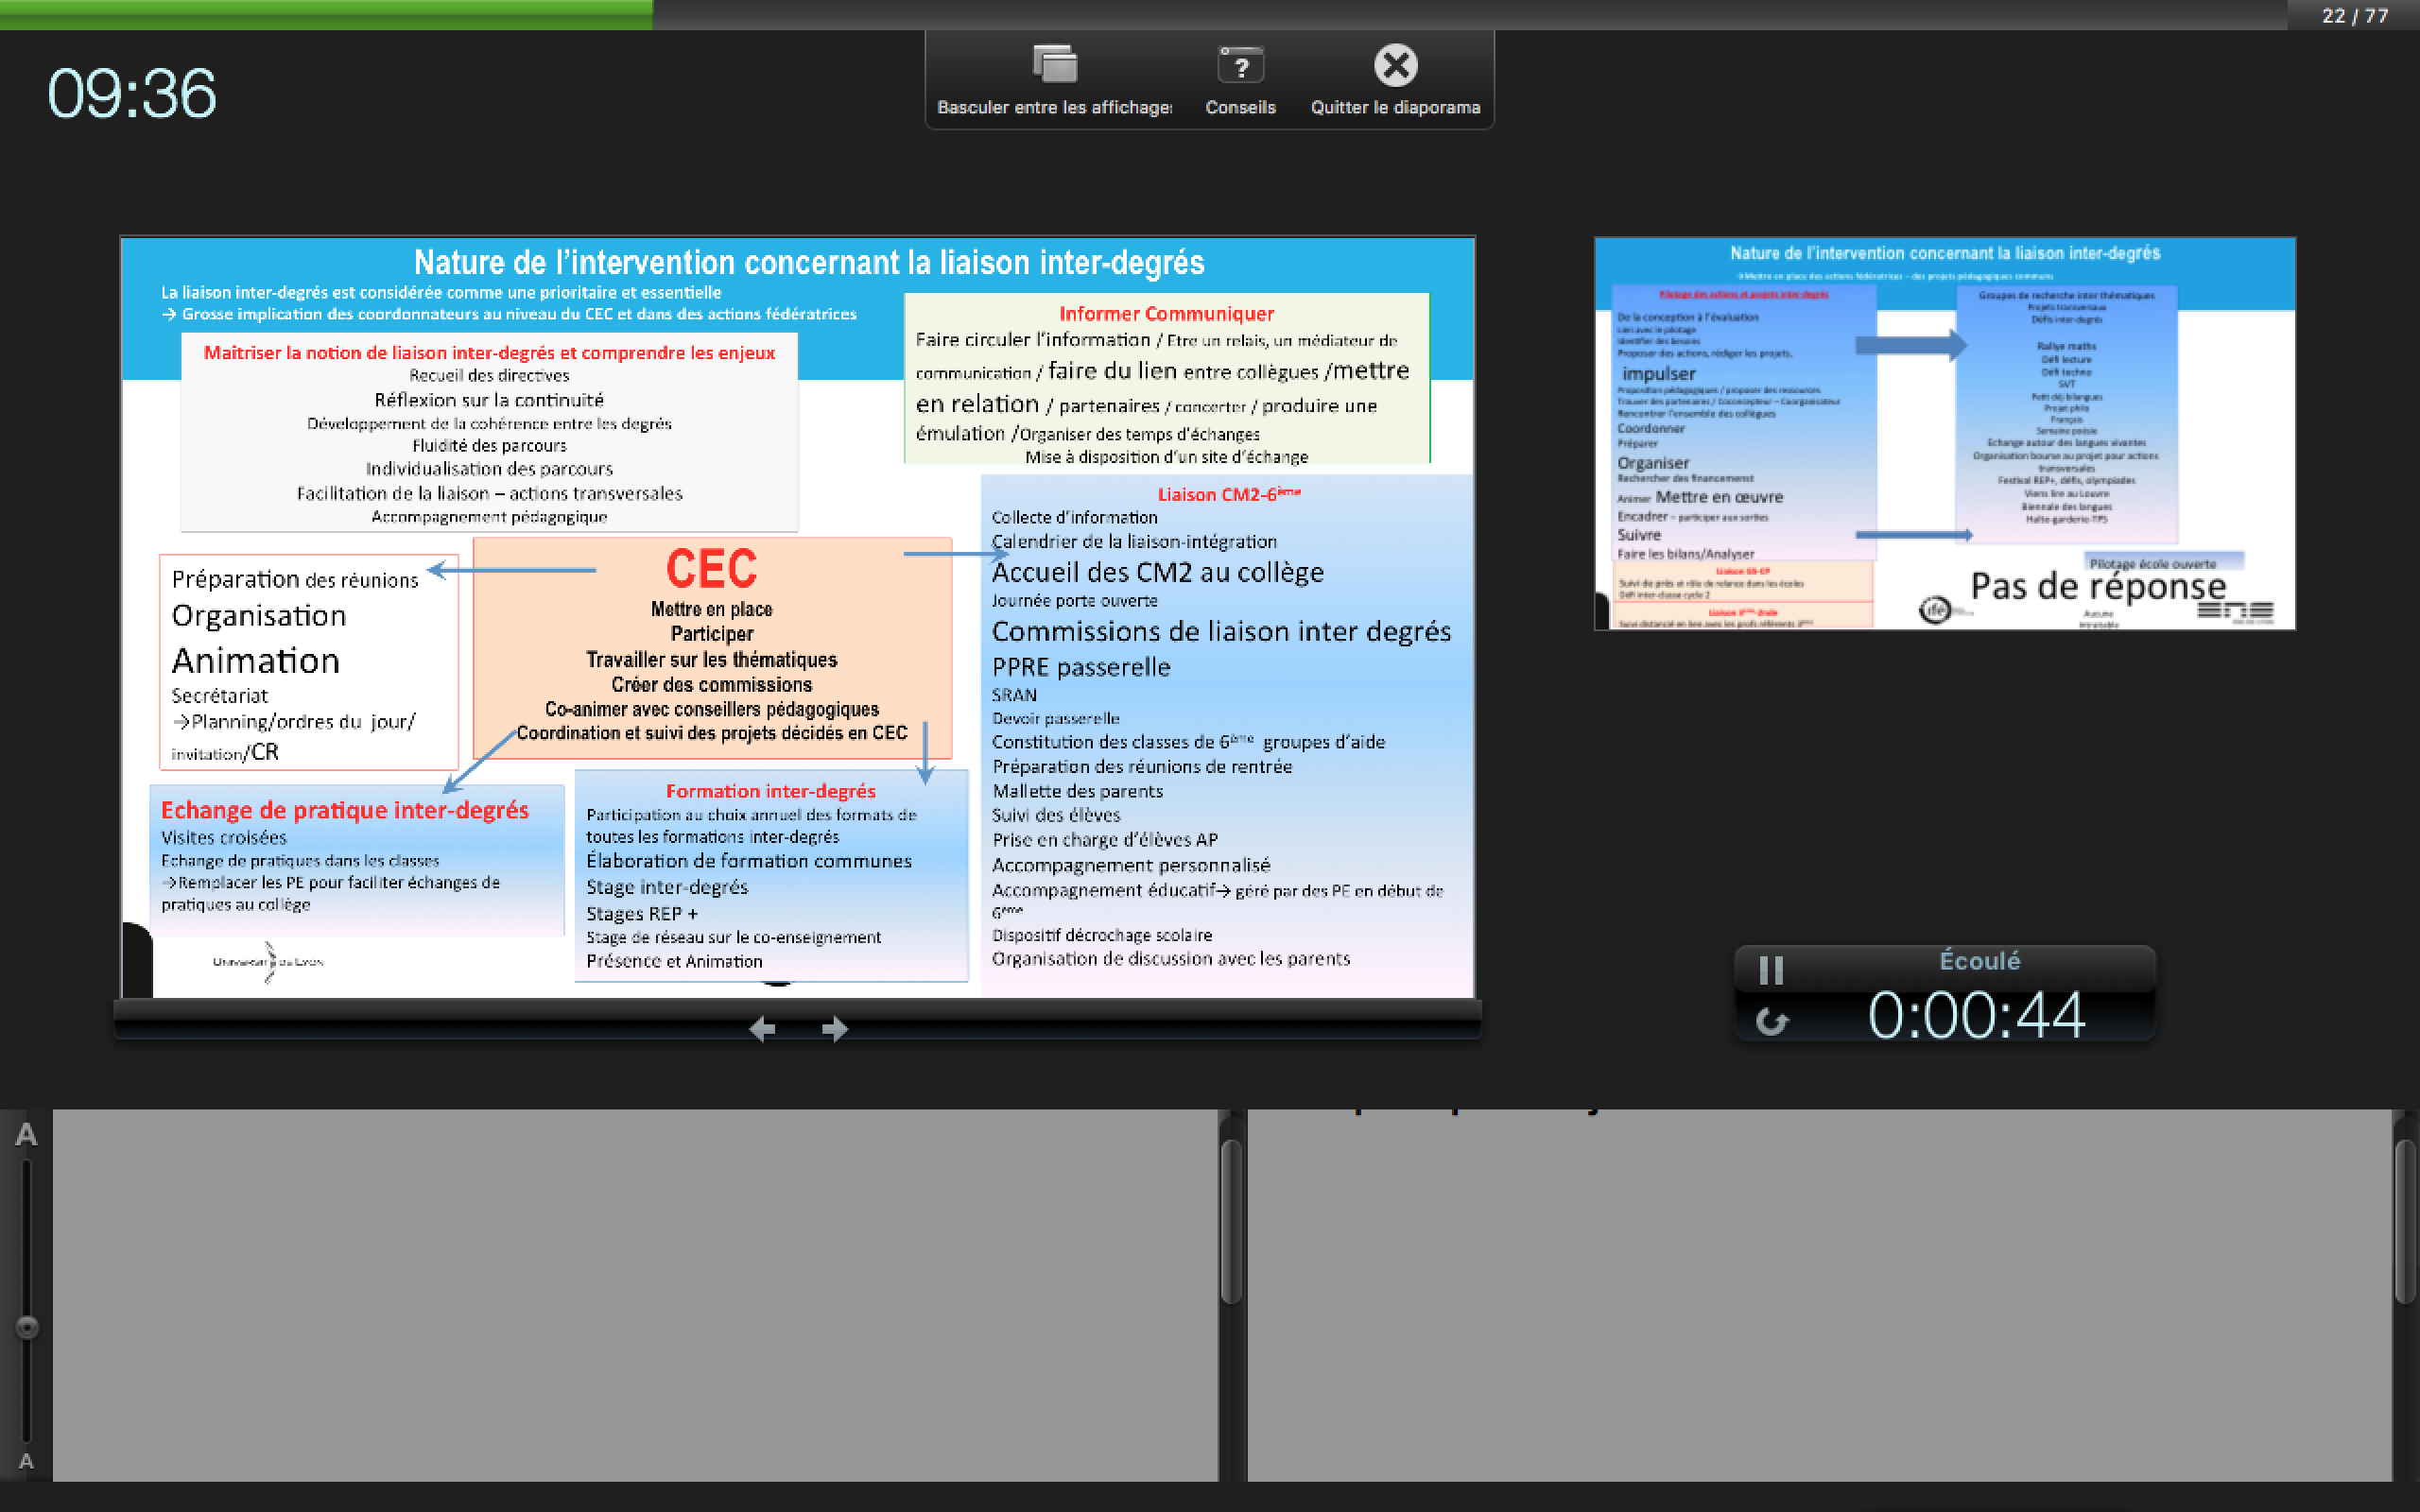Click the left notes pane scrollbar
Image resolution: width=2420 pixels, height=1512 pixels.
(1231, 1222)
